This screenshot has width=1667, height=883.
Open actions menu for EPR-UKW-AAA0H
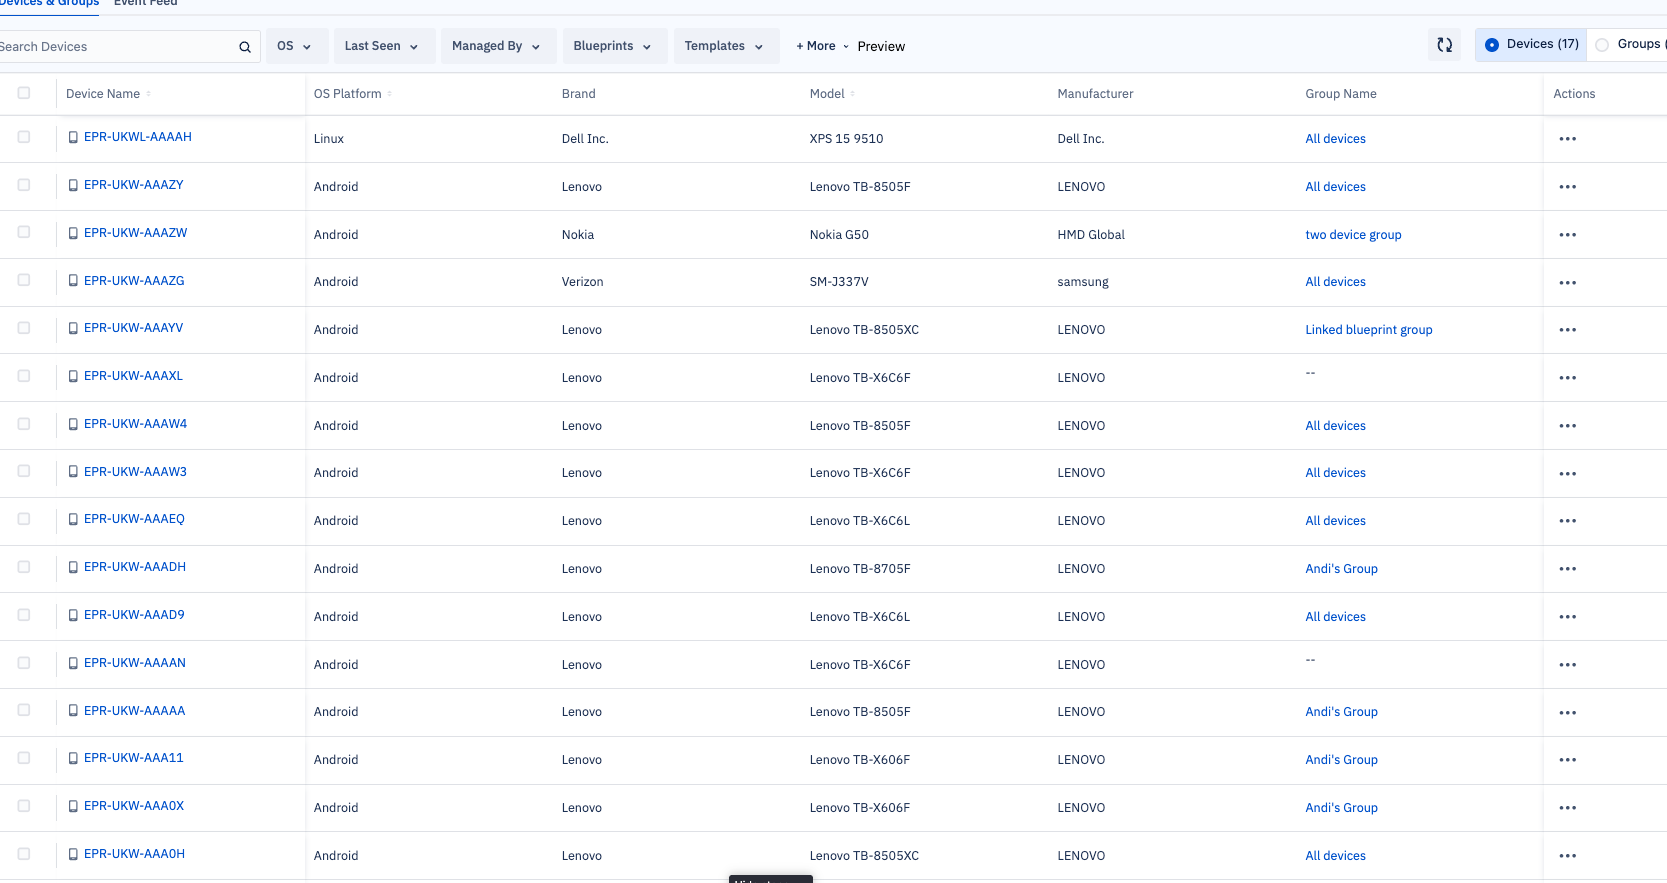[x=1567, y=856]
